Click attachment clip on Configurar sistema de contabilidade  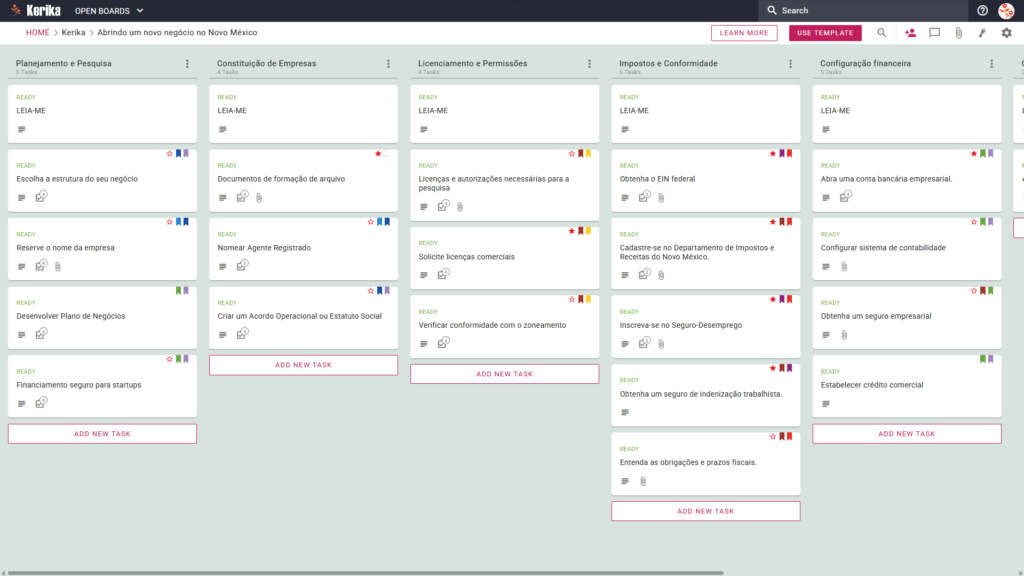844,266
